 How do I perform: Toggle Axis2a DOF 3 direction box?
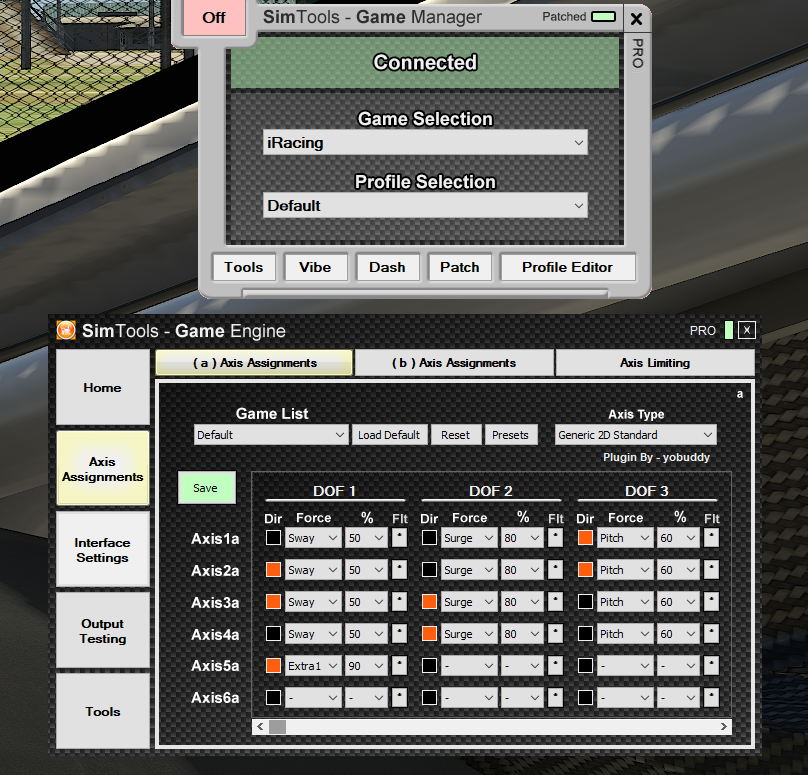coord(585,569)
